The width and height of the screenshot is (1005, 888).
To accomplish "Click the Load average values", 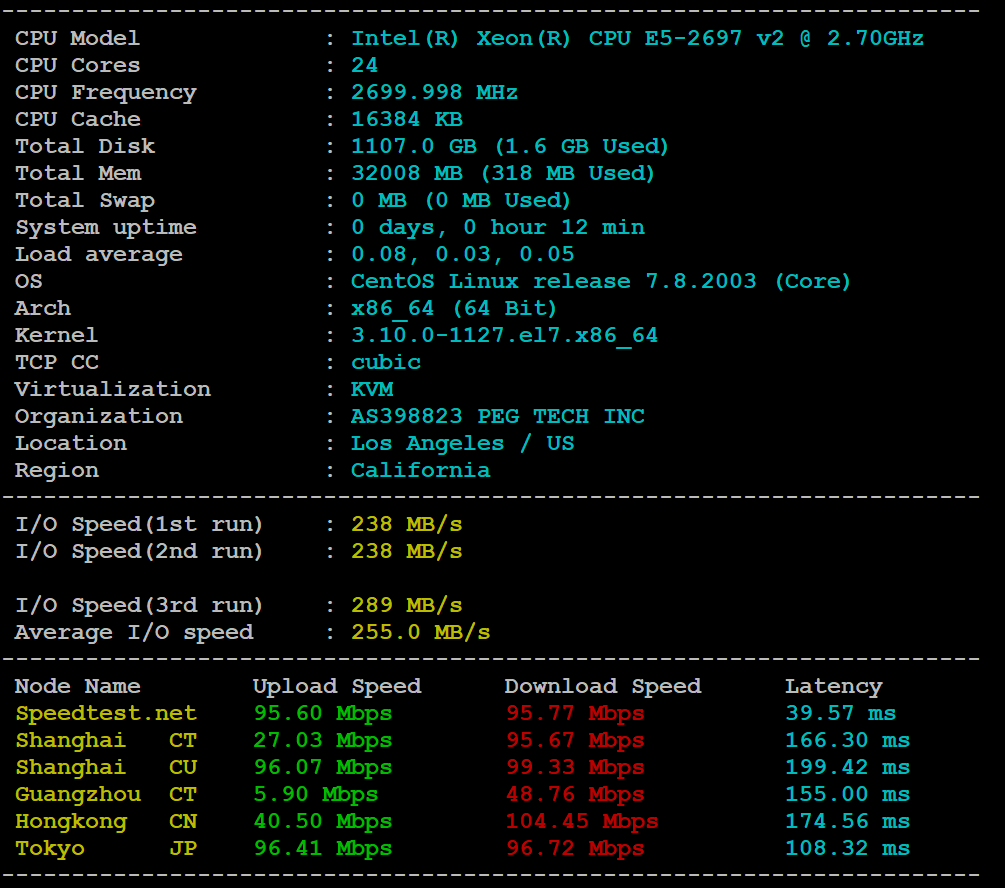I will [x=462, y=255].
